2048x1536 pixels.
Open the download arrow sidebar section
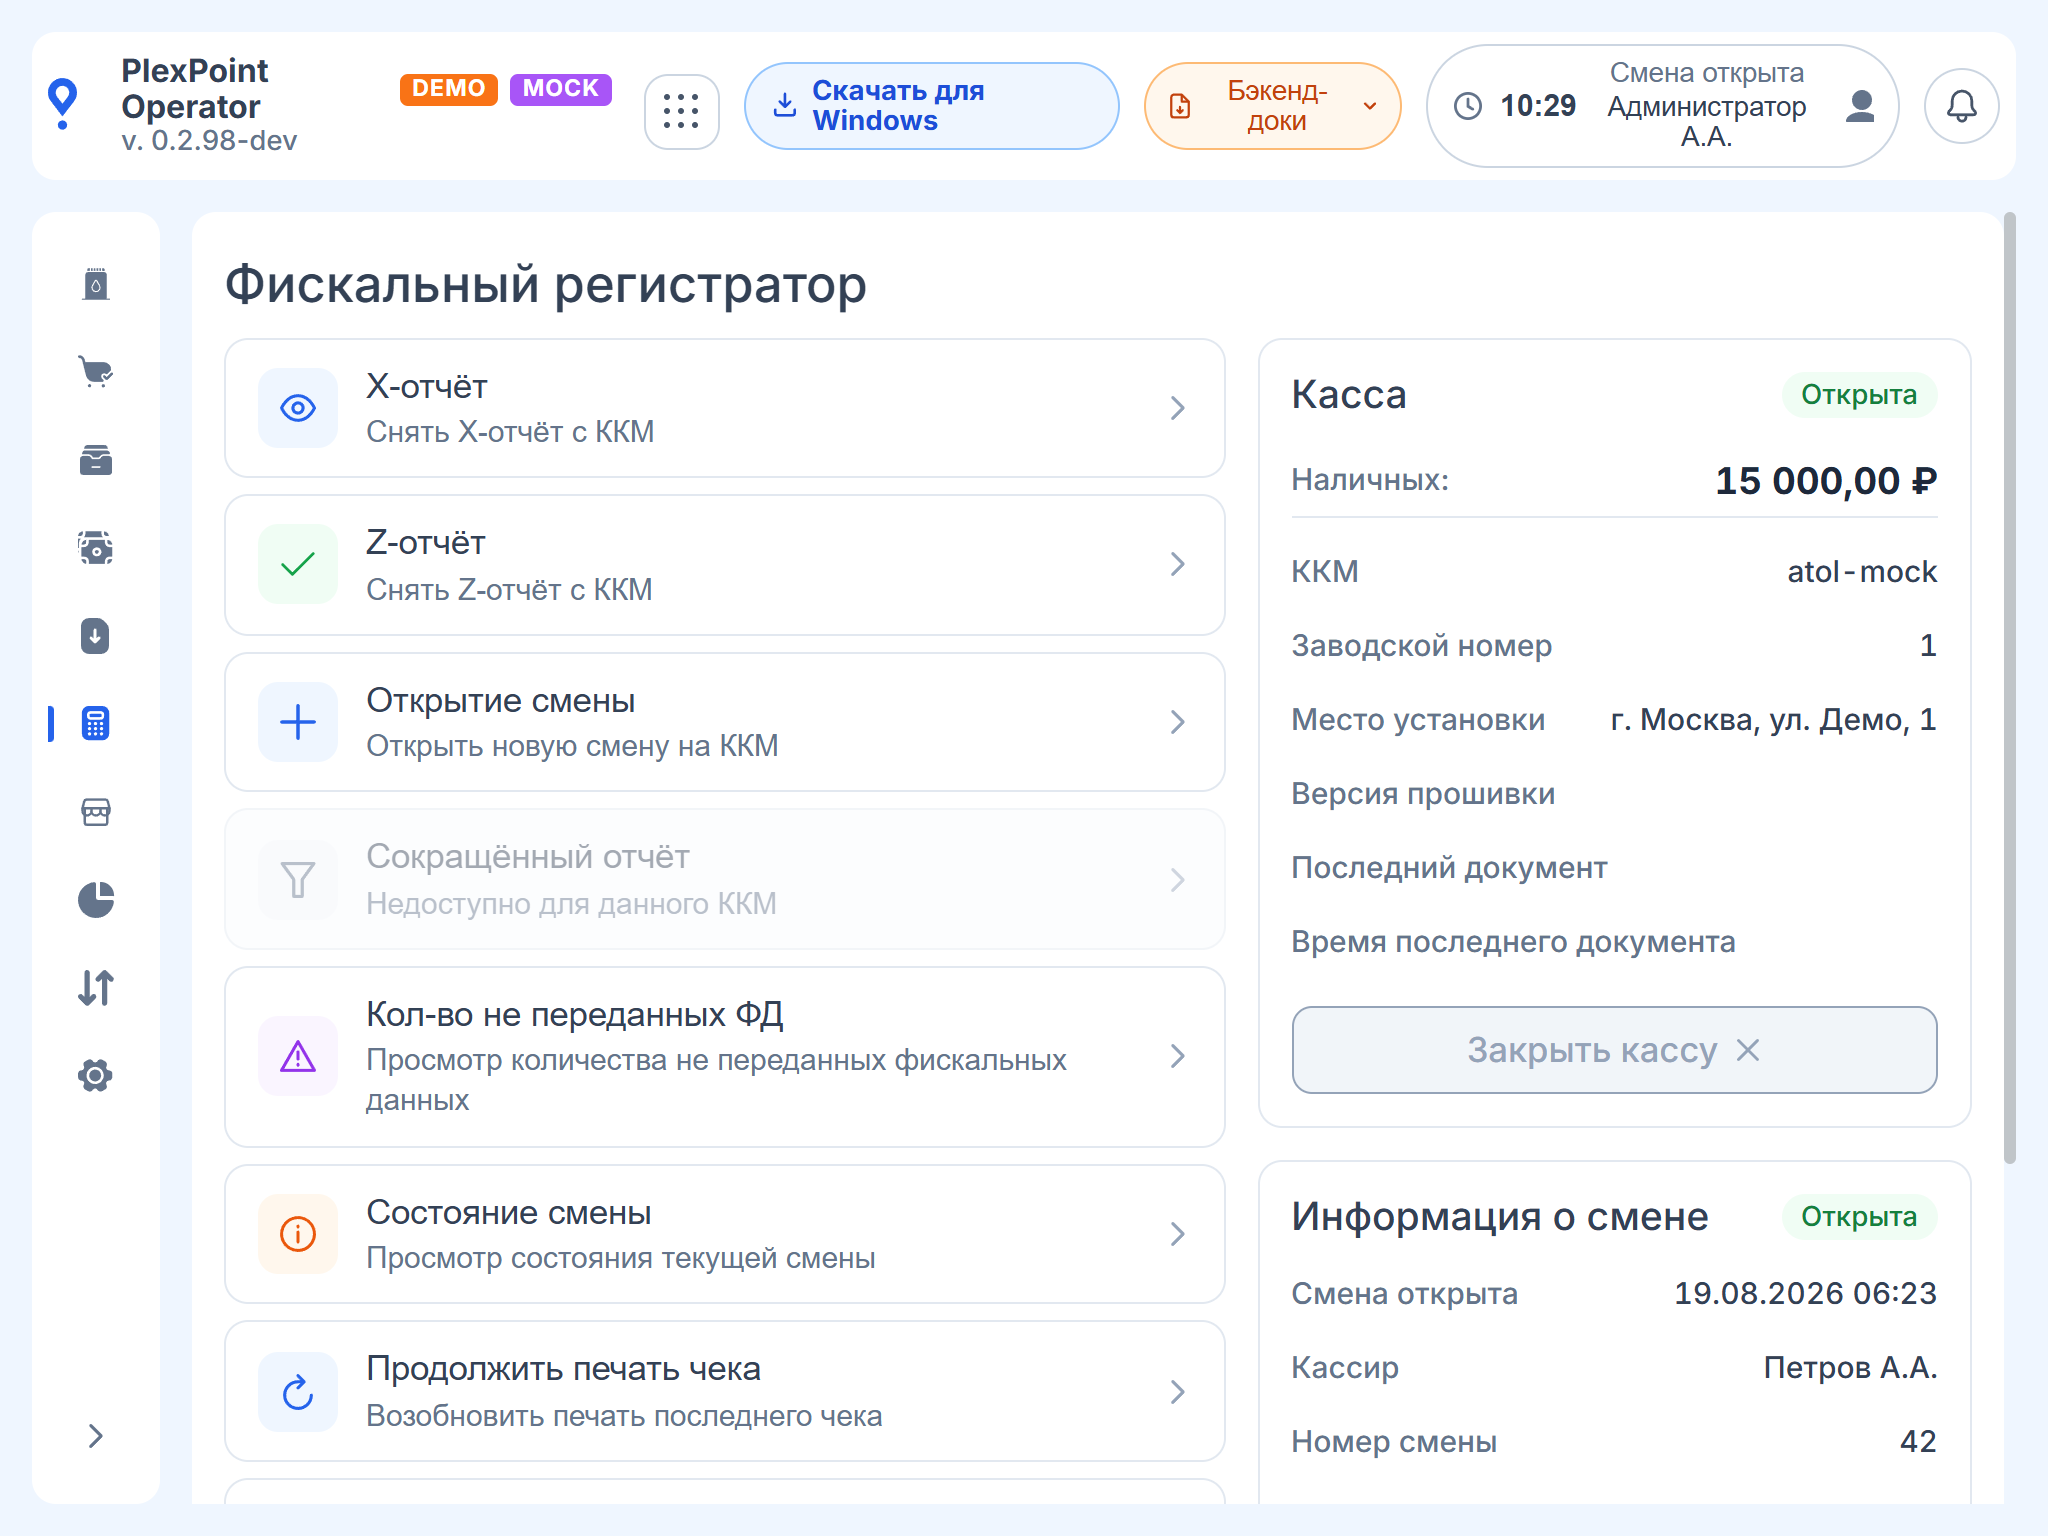[x=96, y=636]
